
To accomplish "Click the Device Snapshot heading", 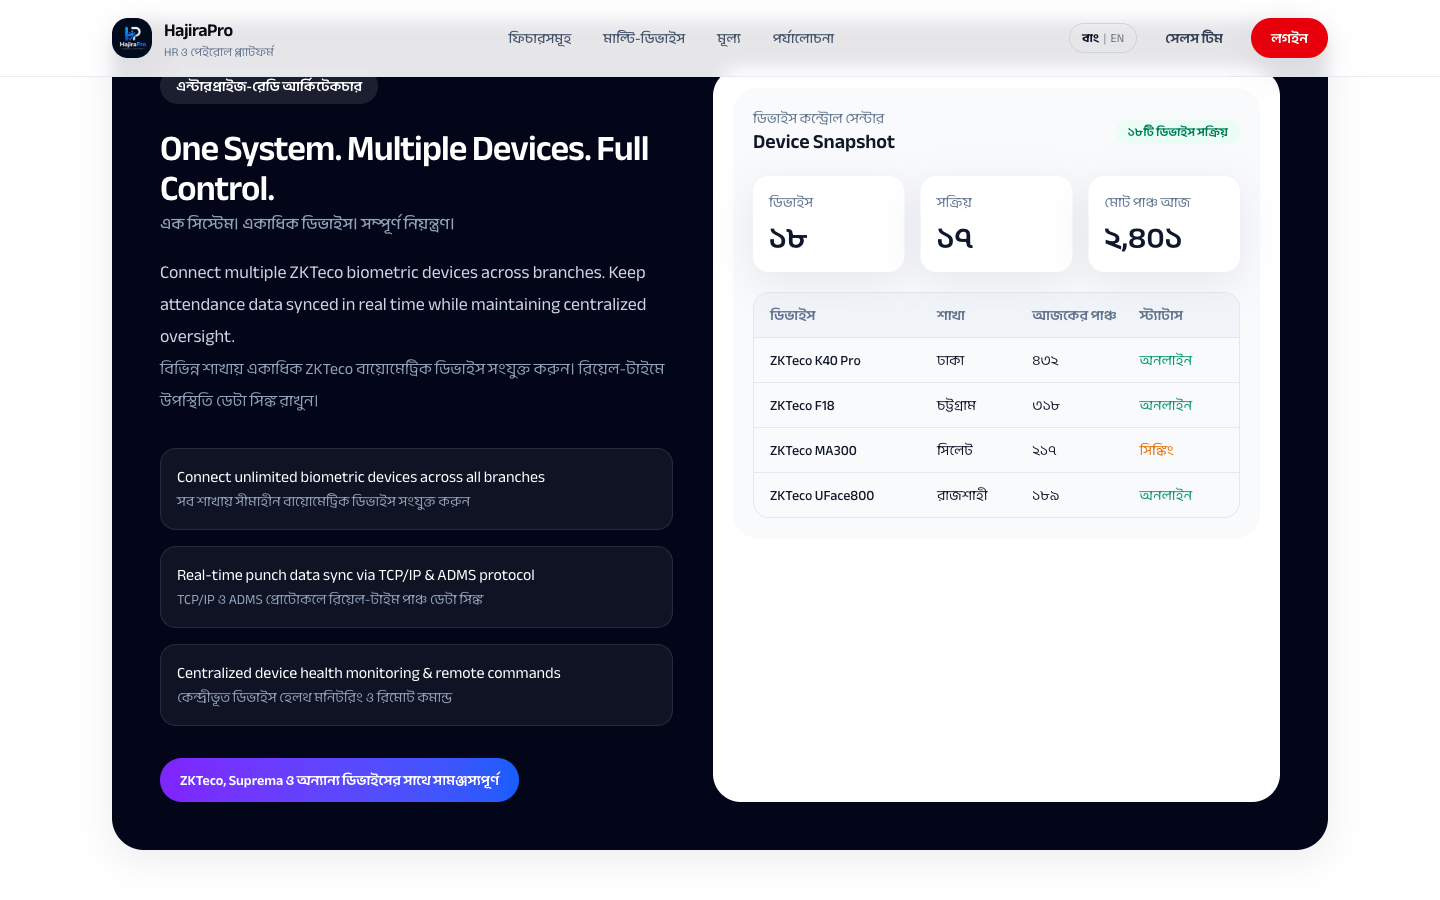I will [824, 142].
